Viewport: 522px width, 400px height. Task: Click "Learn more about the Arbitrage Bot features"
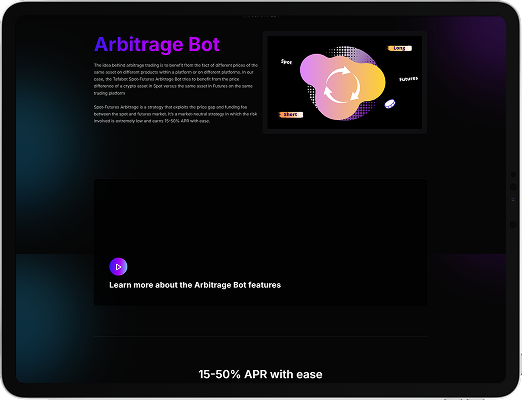[x=195, y=285]
